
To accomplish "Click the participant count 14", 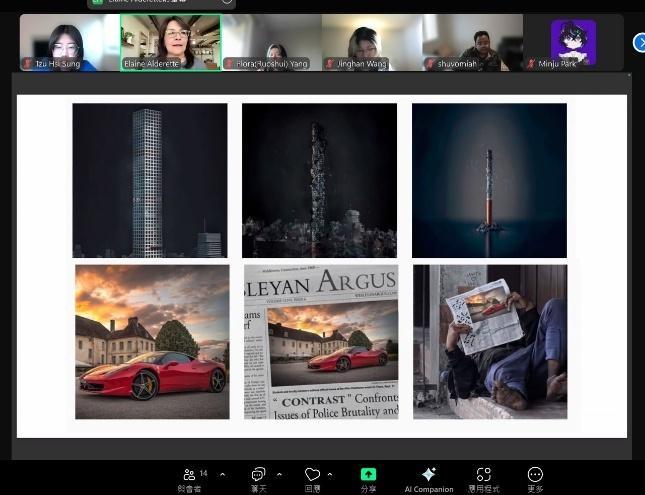I will 204,473.
